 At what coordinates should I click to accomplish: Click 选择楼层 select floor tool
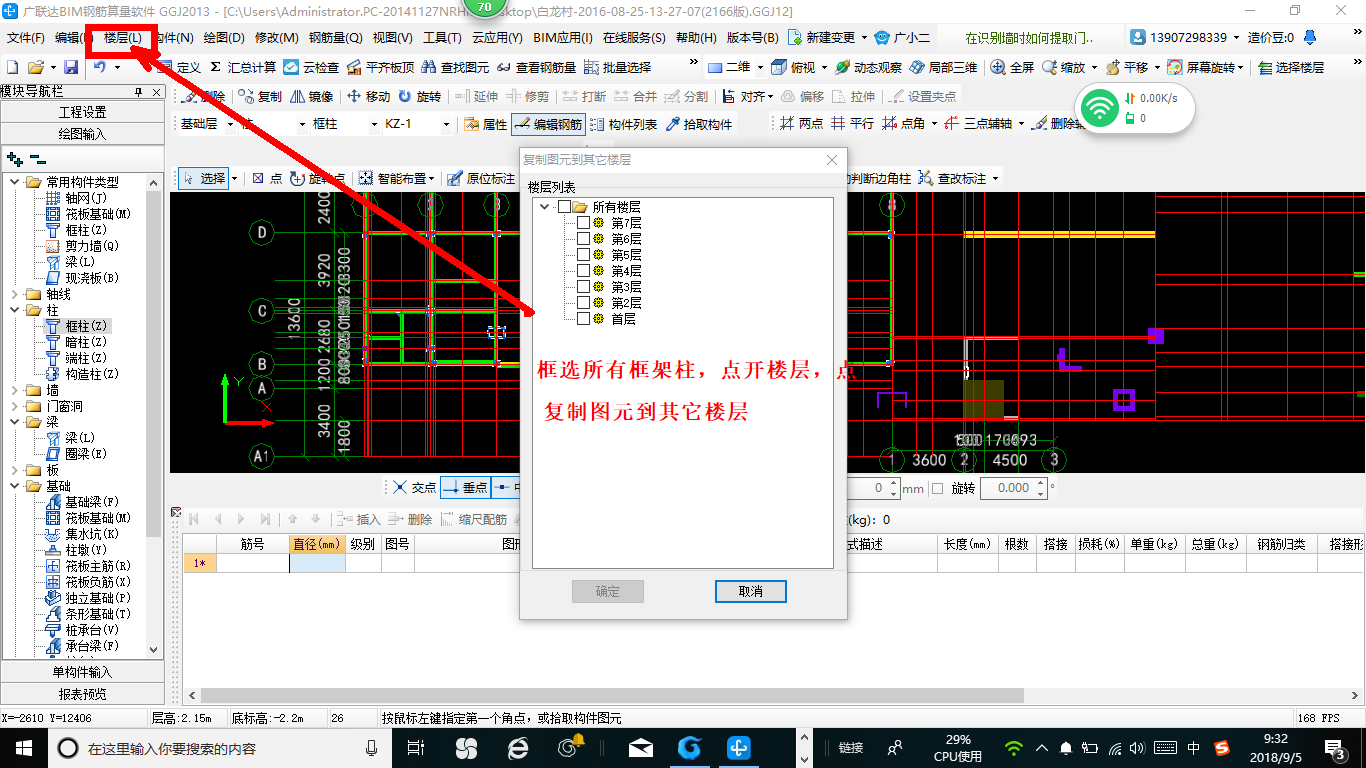coord(1291,67)
